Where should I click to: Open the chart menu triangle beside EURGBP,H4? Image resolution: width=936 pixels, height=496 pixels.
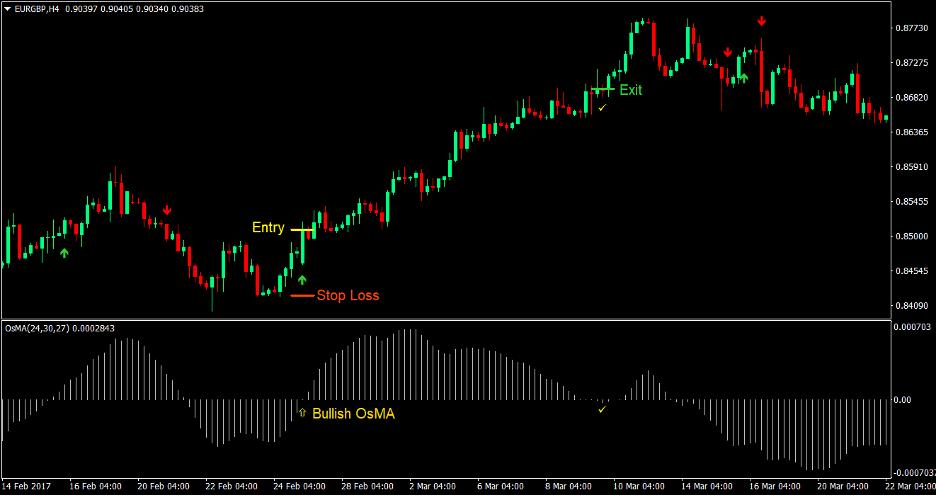click(x=9, y=9)
